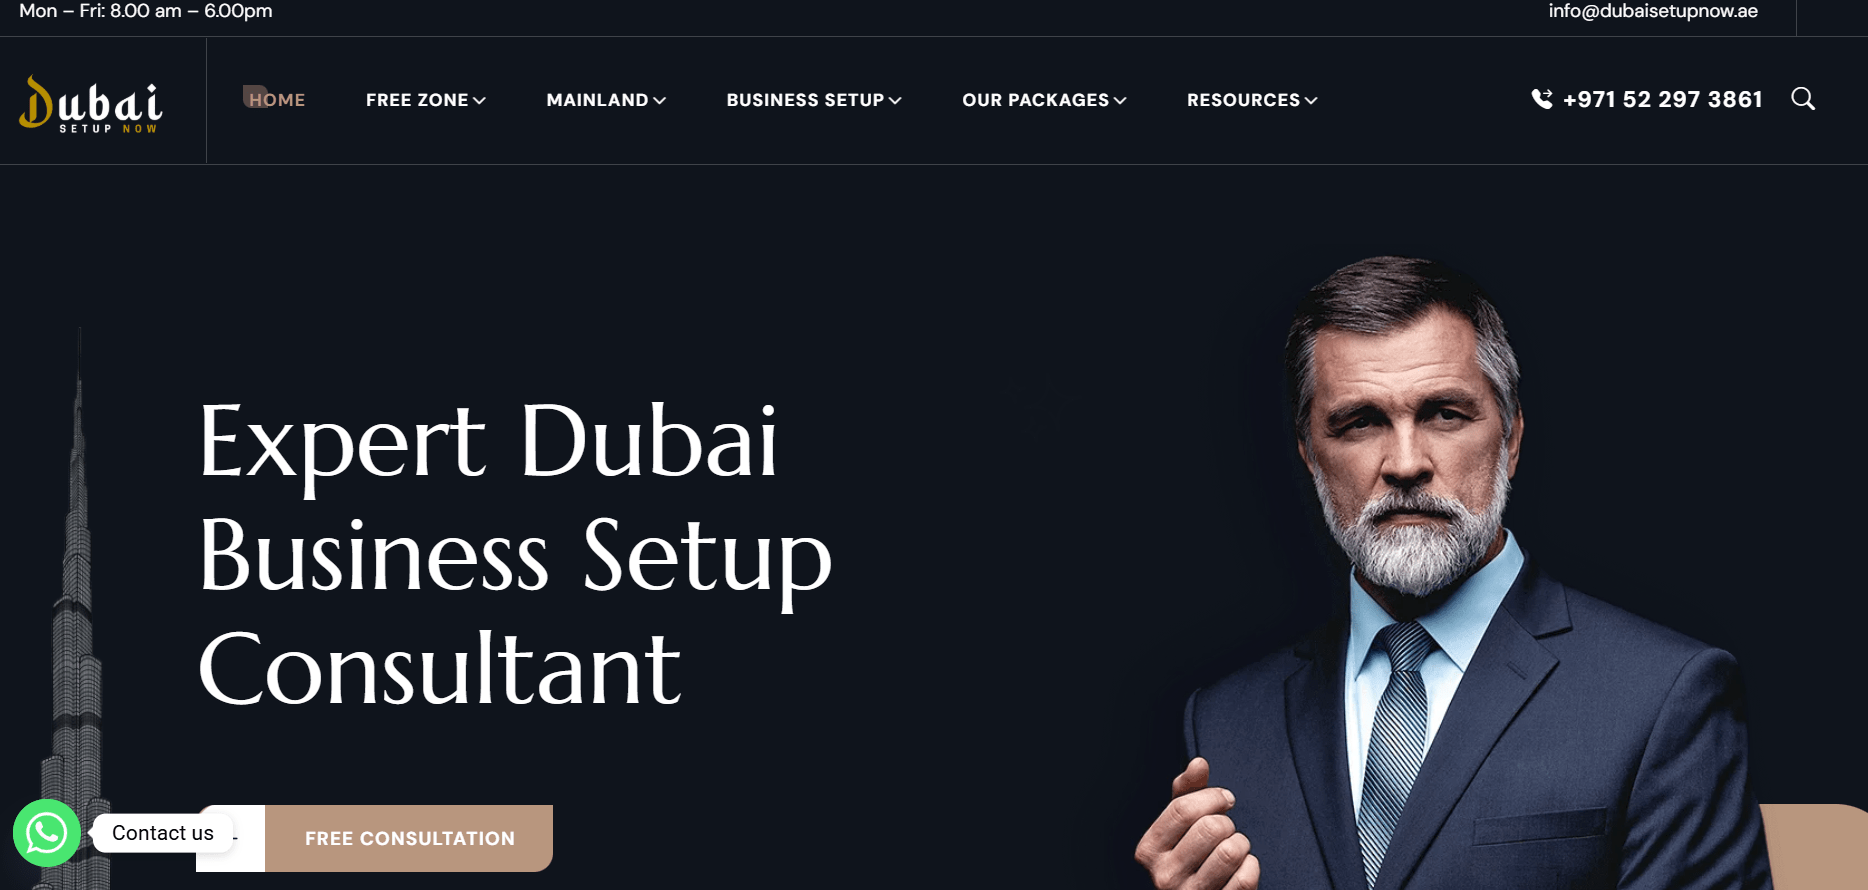Call the +971 52 297 3861 number
Image resolution: width=1868 pixels, height=890 pixels.
point(1662,99)
